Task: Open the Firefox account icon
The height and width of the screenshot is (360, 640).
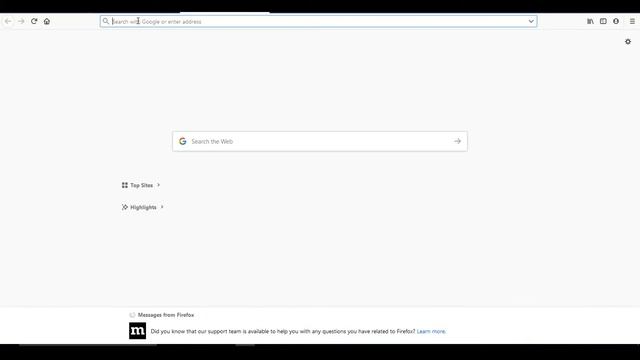Action: point(616,21)
